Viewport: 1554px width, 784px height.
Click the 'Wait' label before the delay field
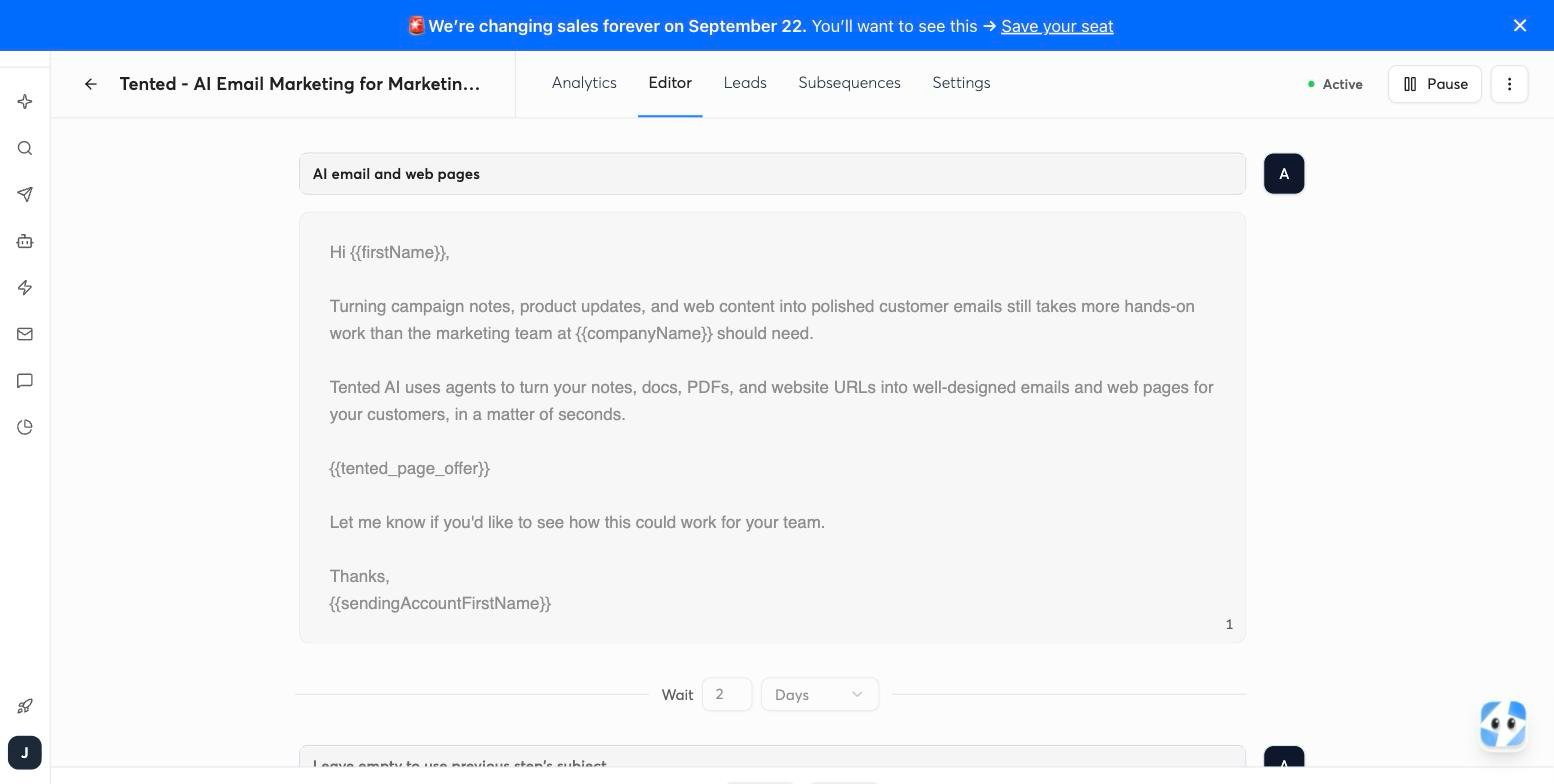tap(677, 695)
